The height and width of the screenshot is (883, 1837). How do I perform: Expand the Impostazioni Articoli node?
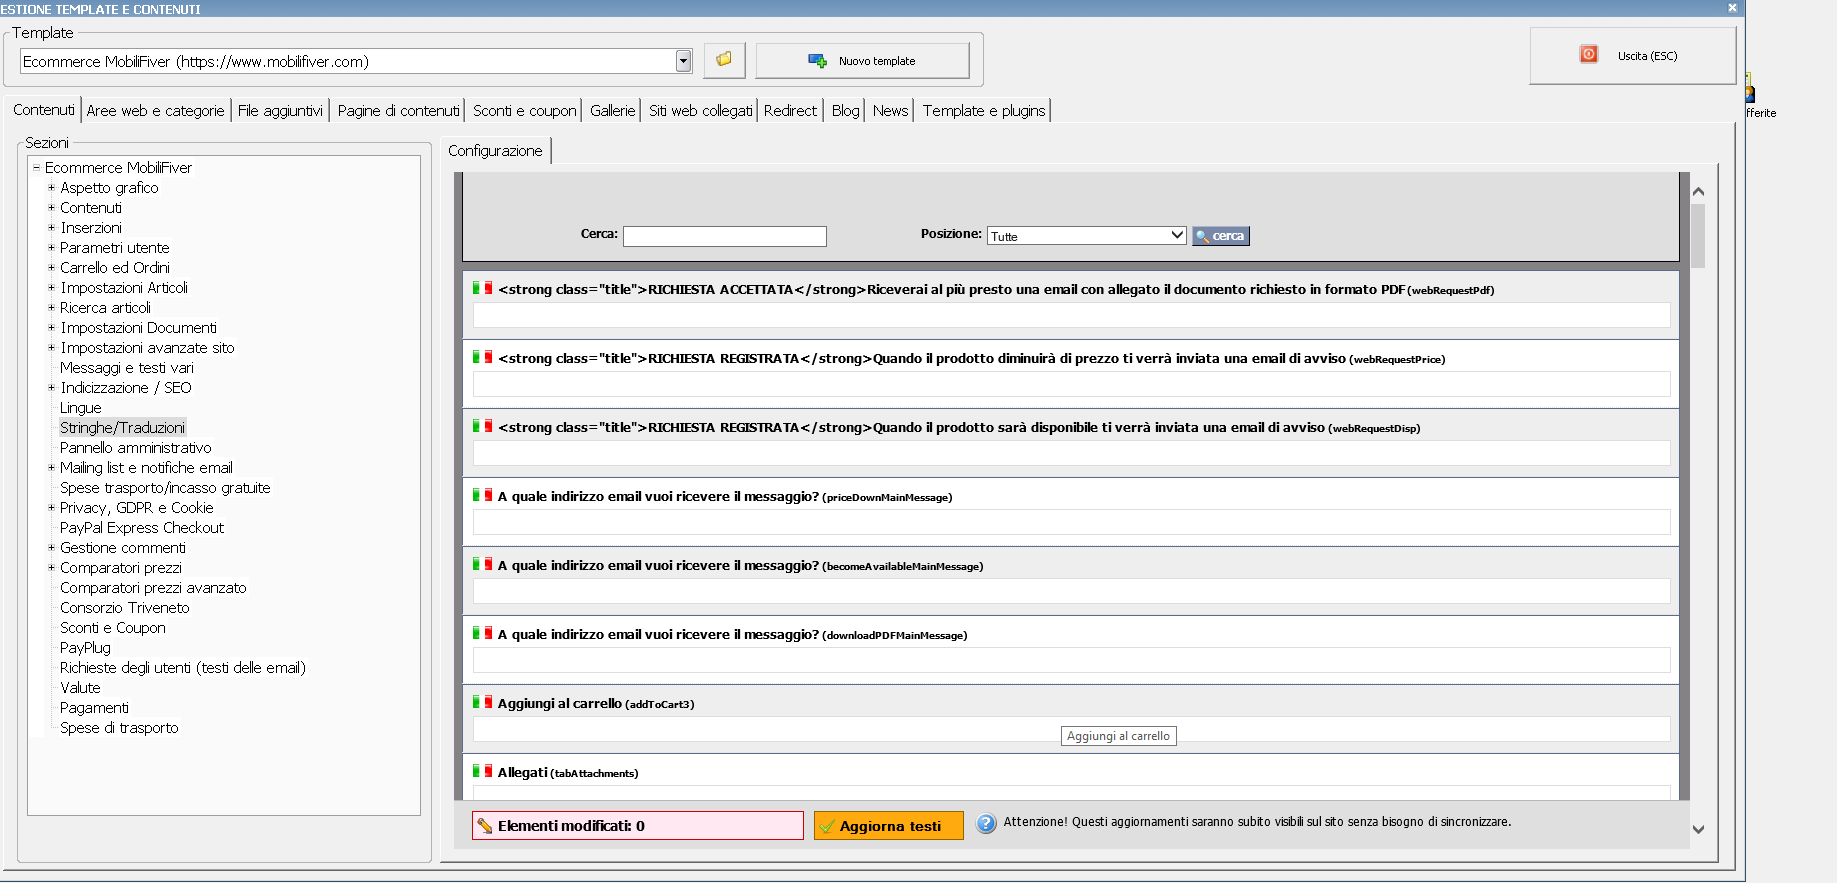point(51,288)
